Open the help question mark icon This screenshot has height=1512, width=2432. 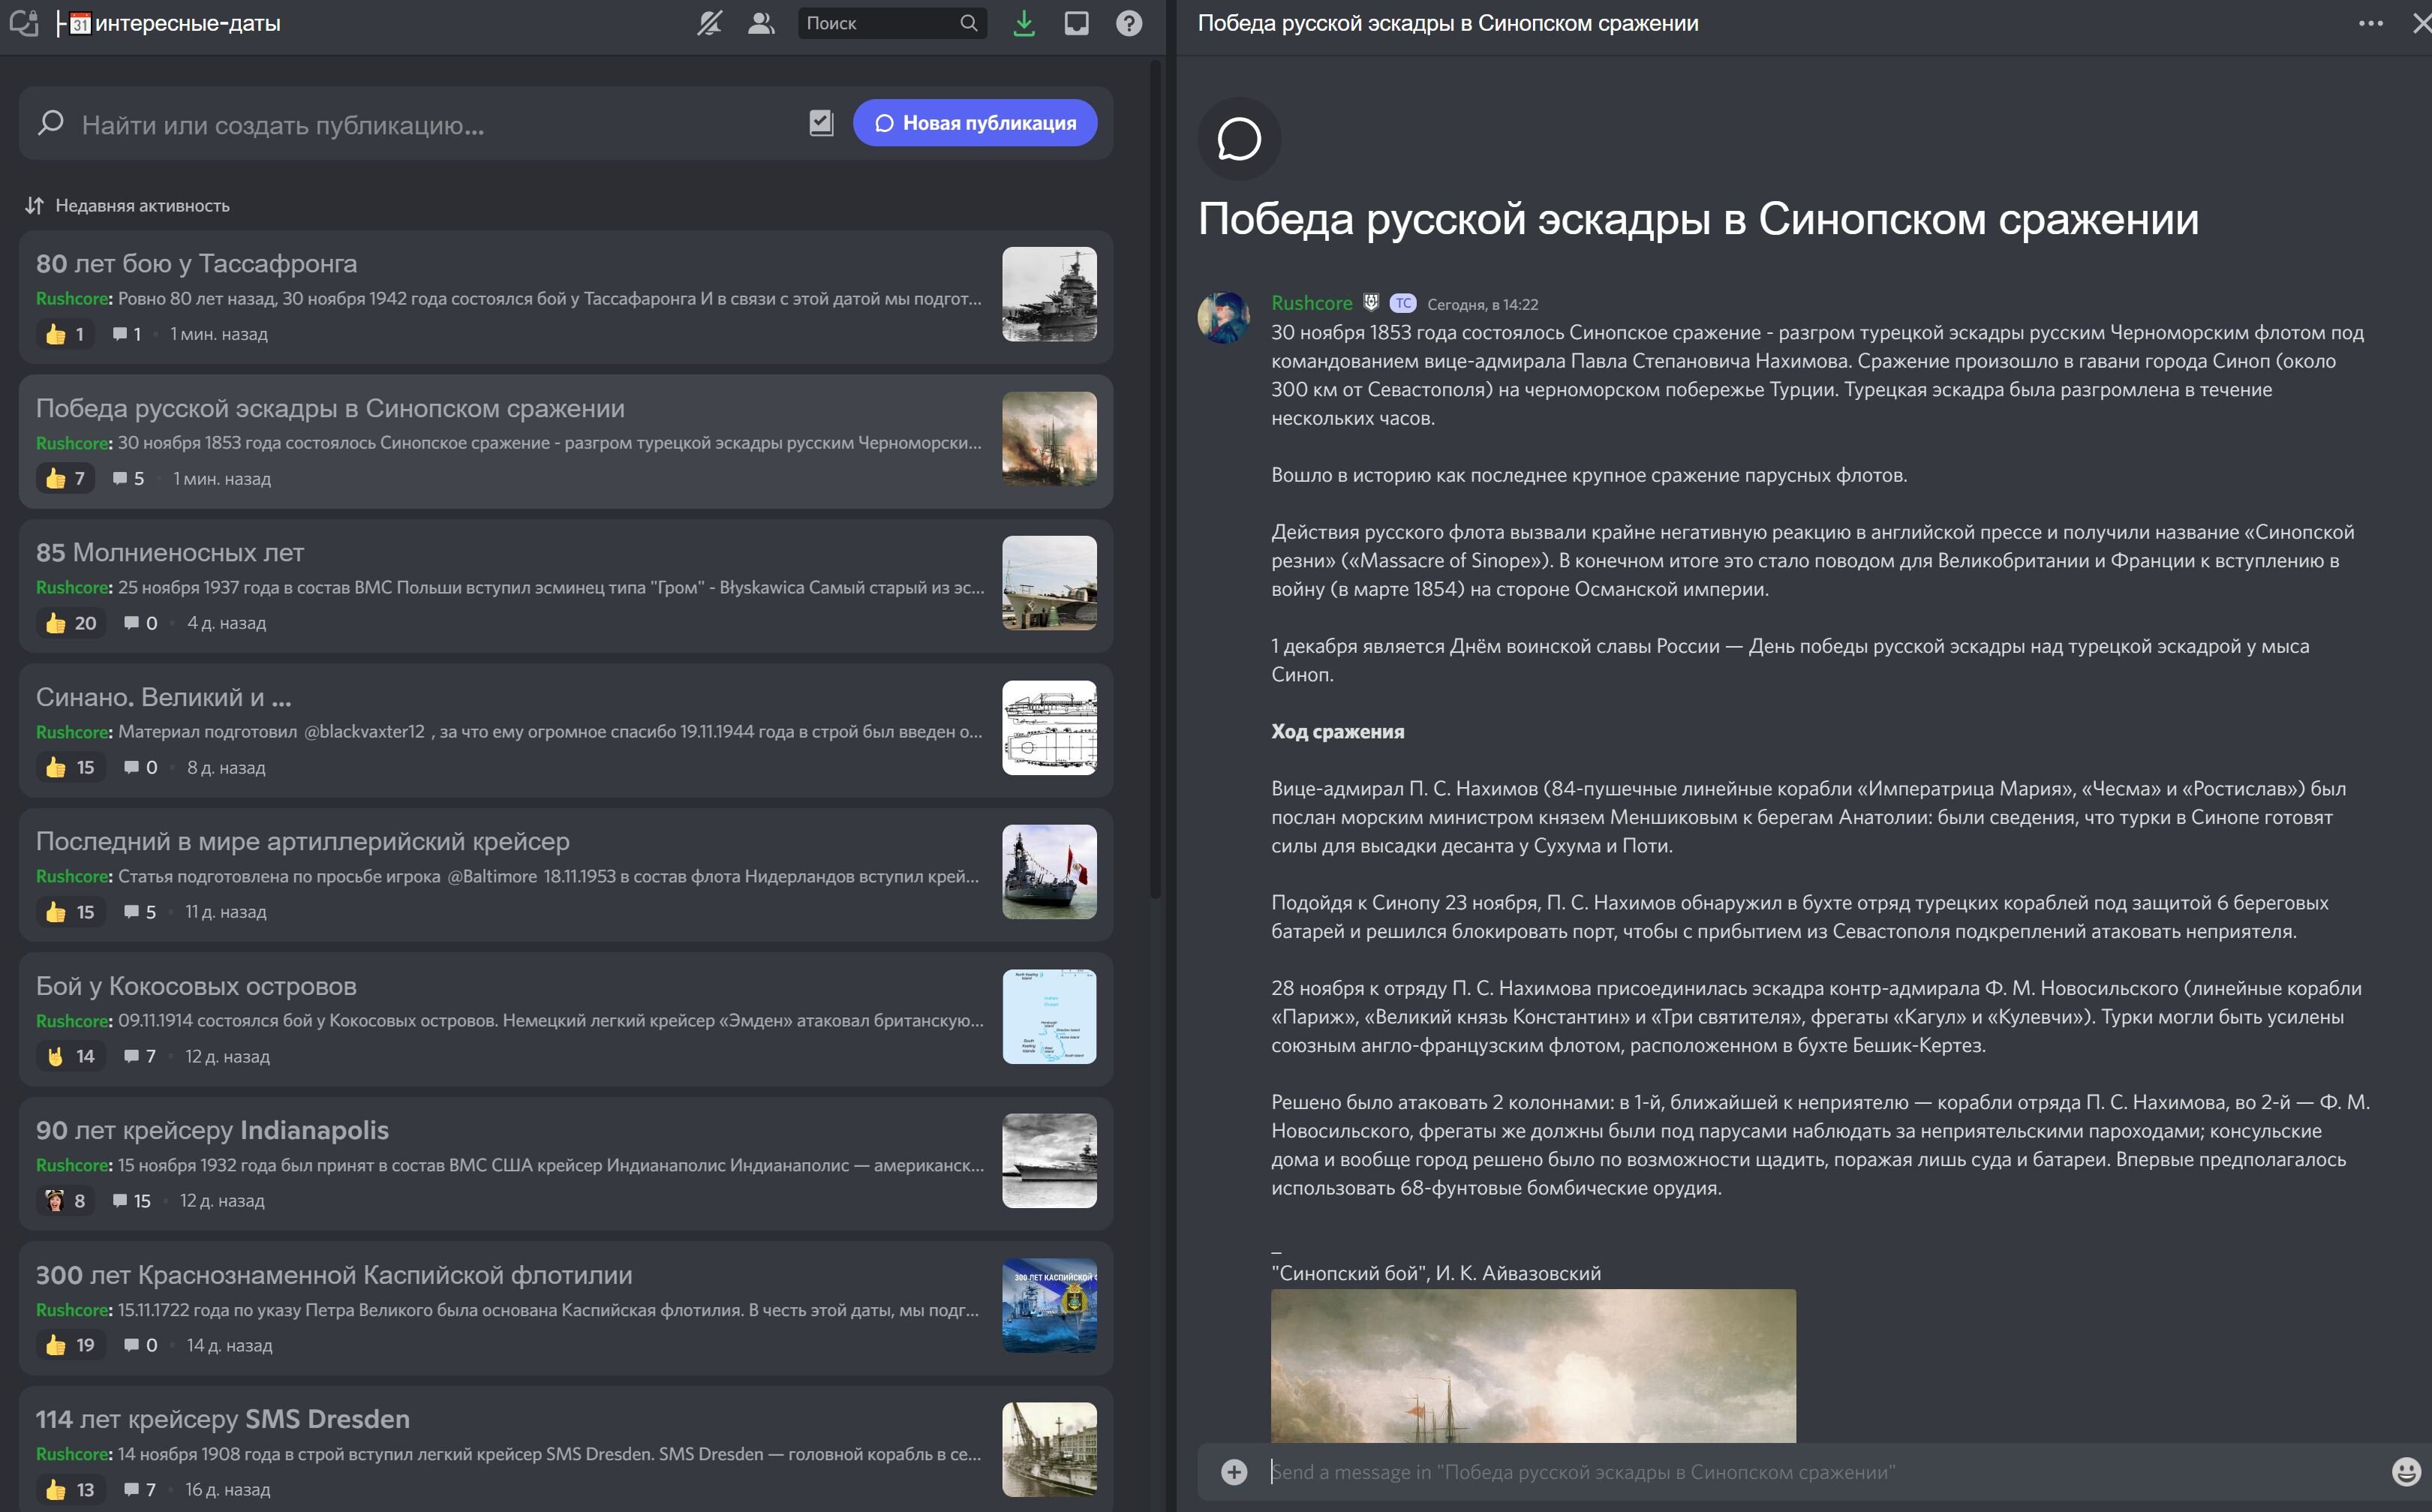click(x=1129, y=23)
